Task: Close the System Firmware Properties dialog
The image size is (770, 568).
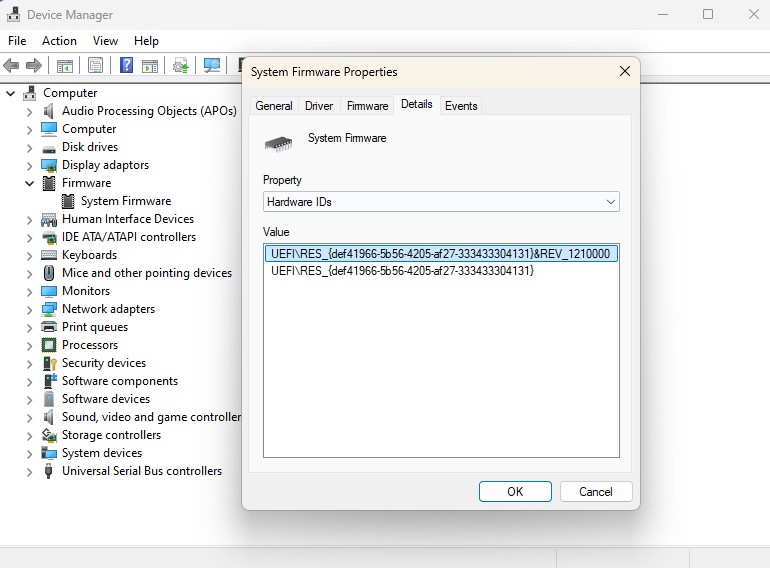Action: [625, 72]
